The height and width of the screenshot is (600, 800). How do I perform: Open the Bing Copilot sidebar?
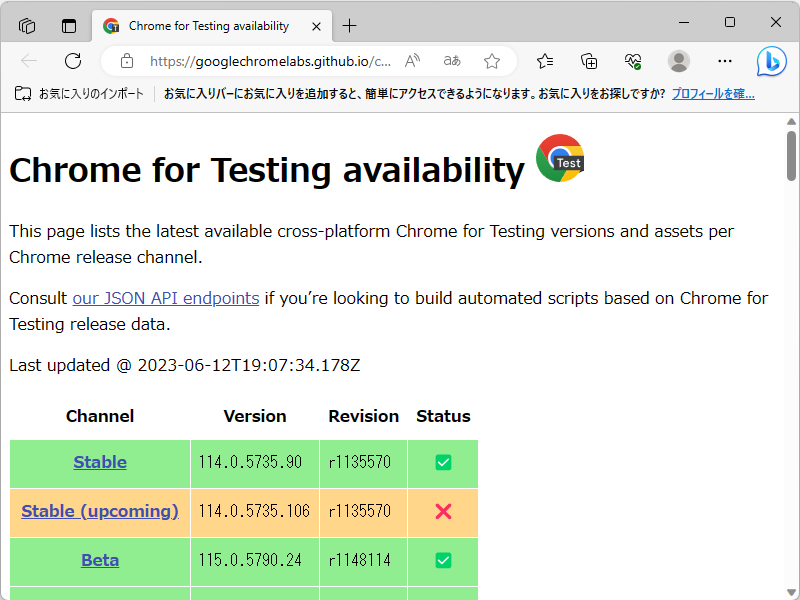[771, 61]
